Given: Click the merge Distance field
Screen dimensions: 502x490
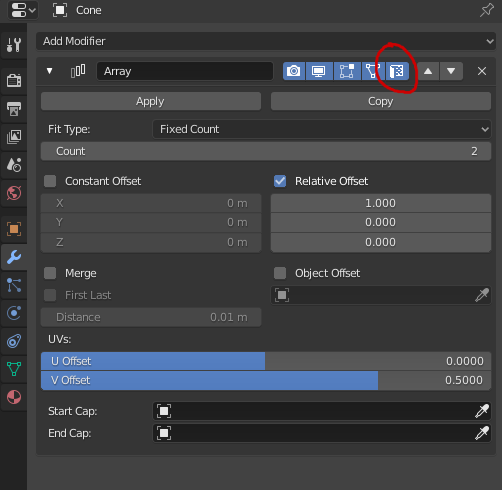Looking at the screenshot, I should [x=151, y=317].
